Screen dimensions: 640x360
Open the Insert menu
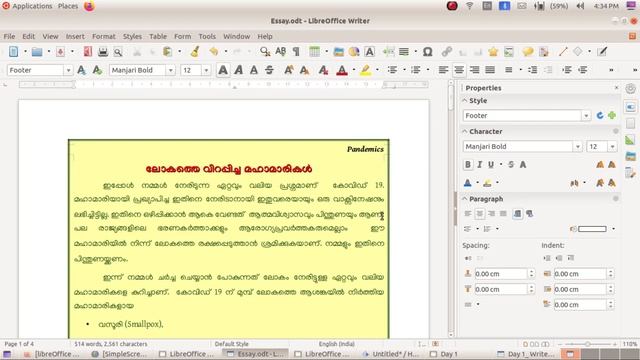point(75,36)
